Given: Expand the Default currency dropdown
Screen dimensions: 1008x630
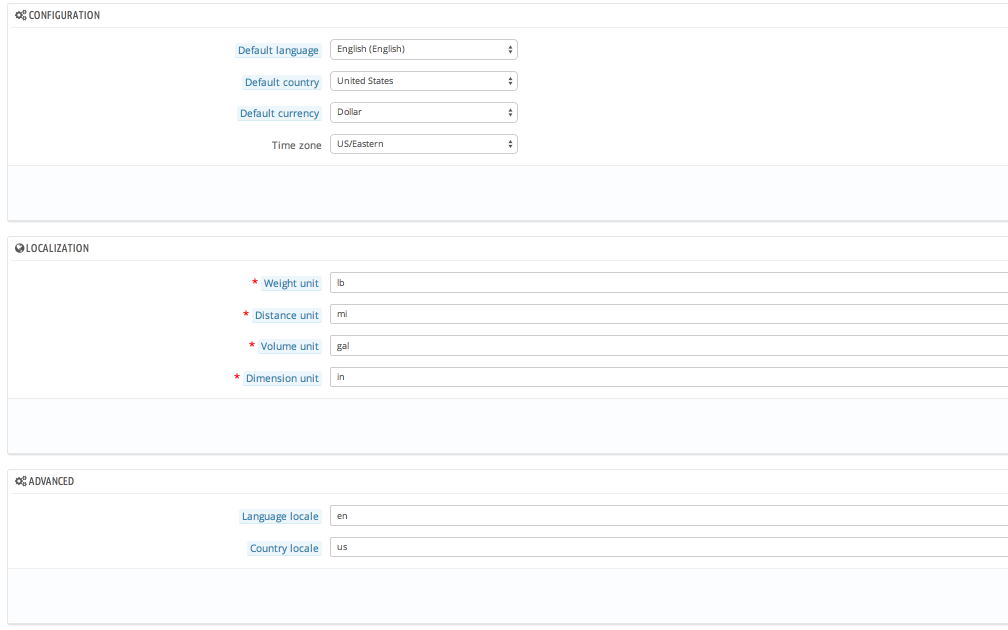Looking at the screenshot, I should (423, 112).
